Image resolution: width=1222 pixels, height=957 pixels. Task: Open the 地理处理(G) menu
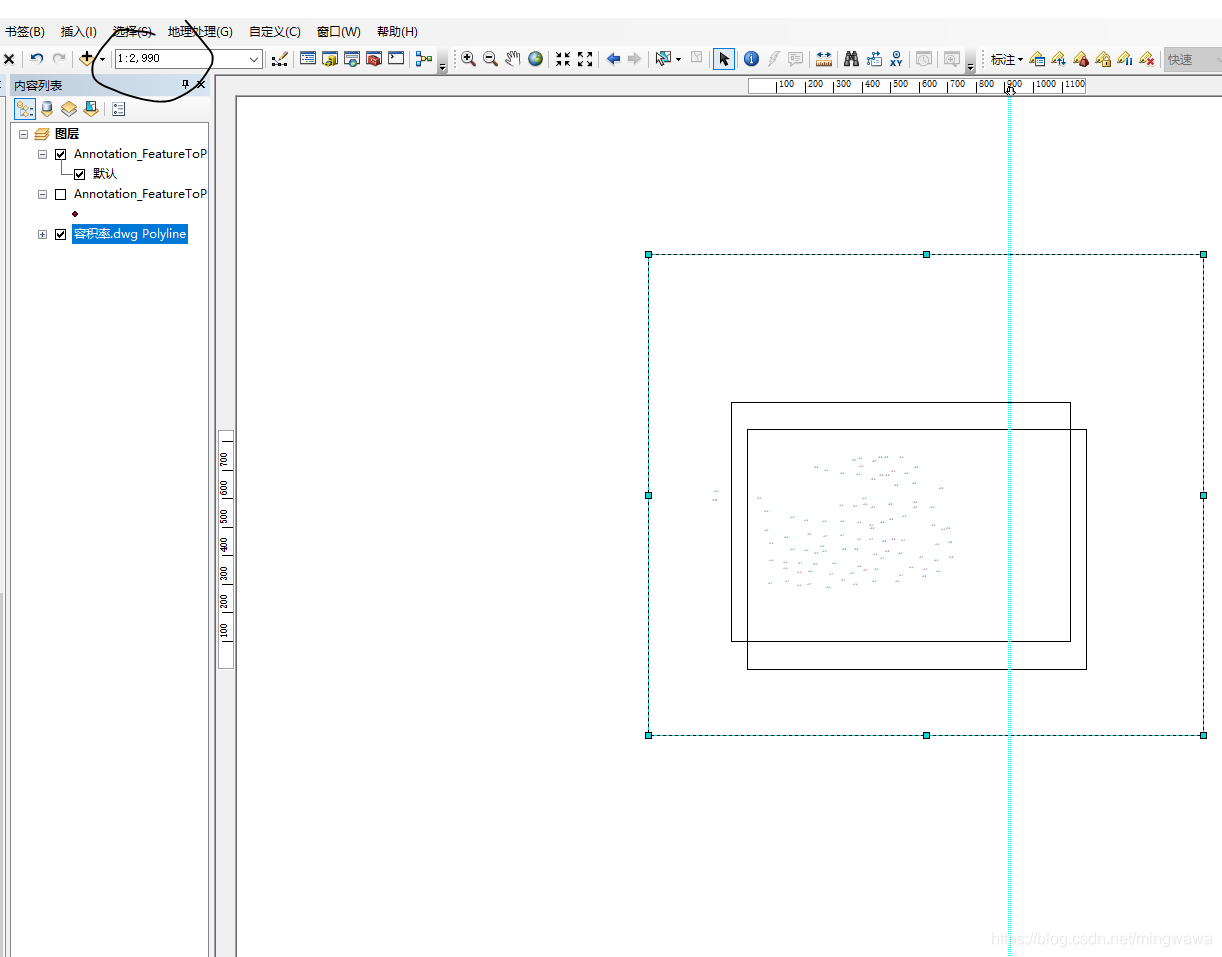tap(200, 32)
